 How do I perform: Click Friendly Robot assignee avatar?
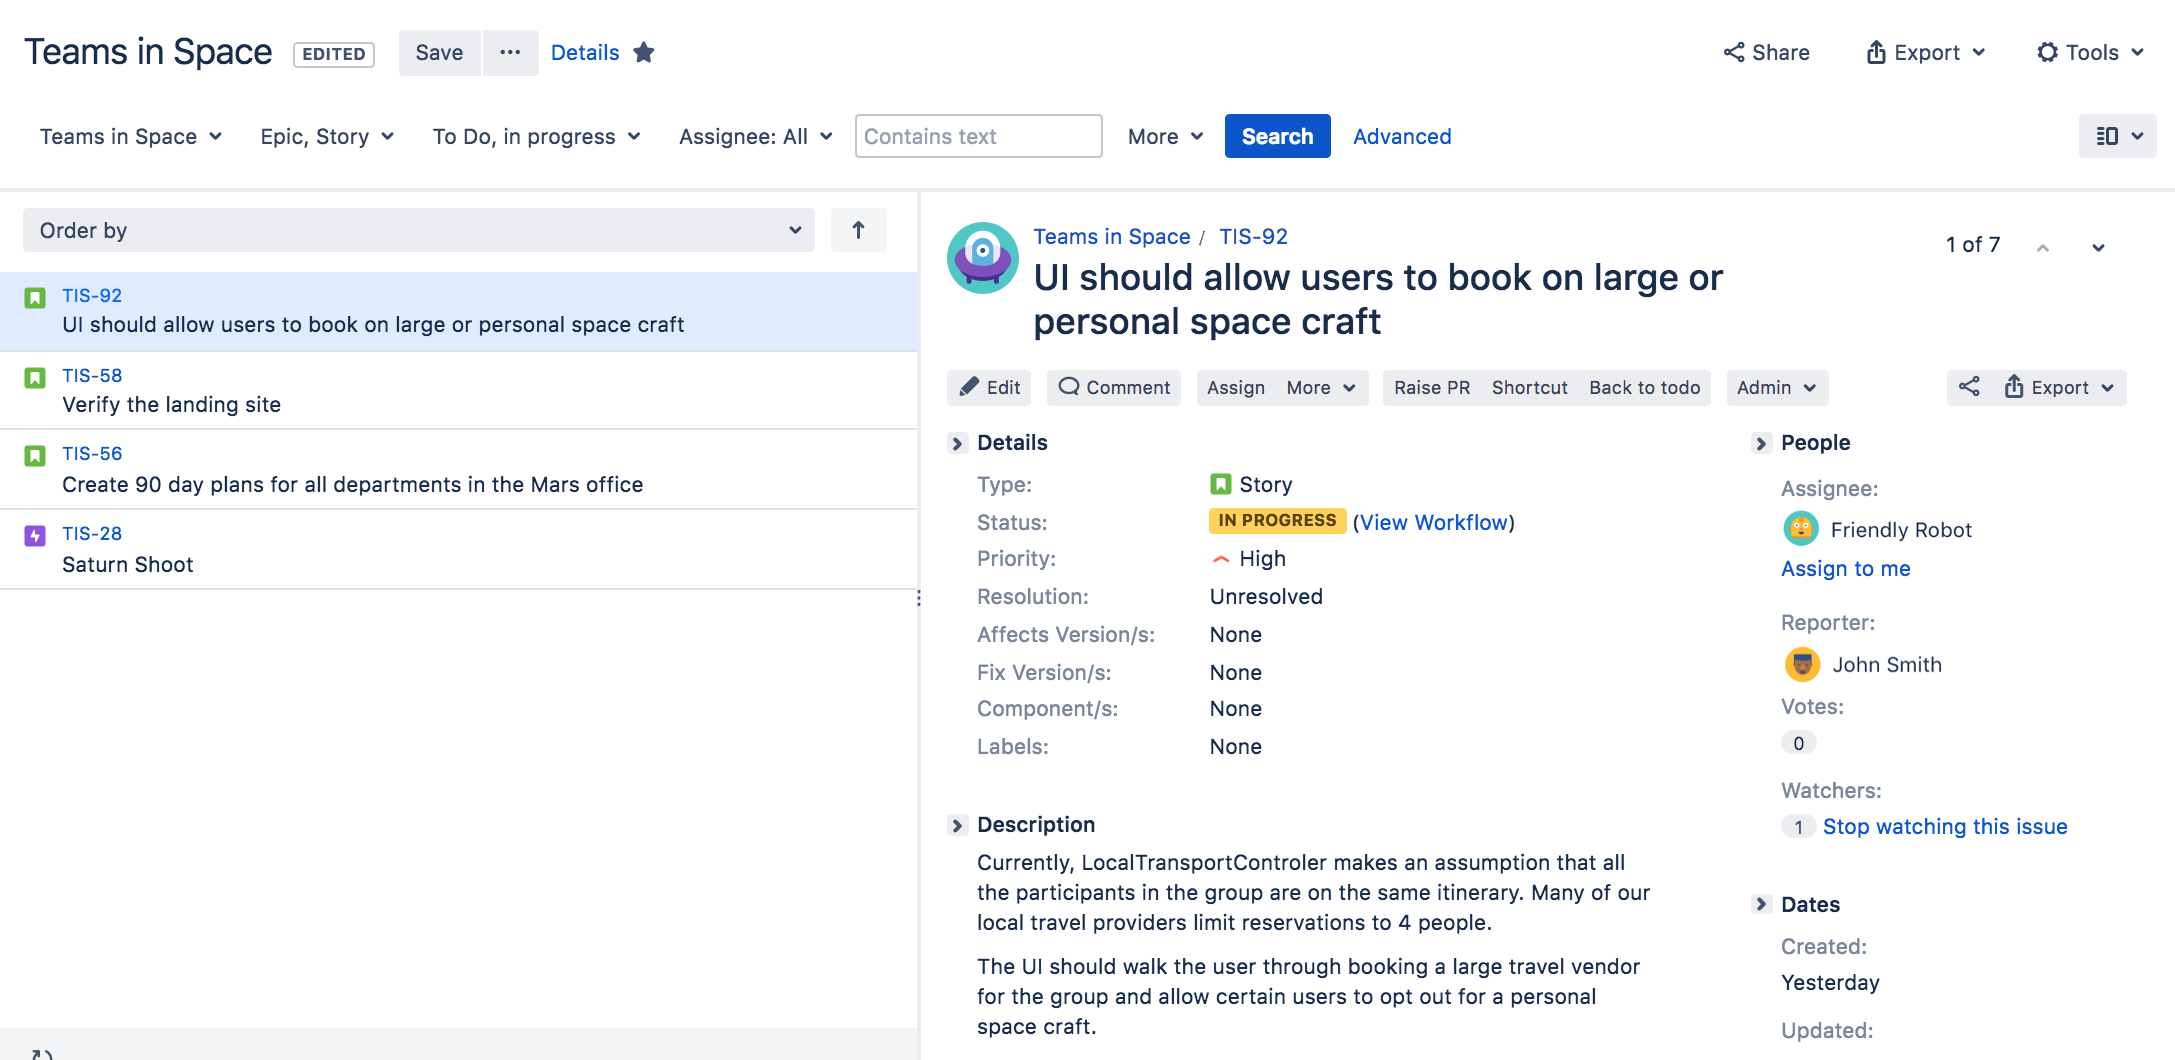point(1801,528)
